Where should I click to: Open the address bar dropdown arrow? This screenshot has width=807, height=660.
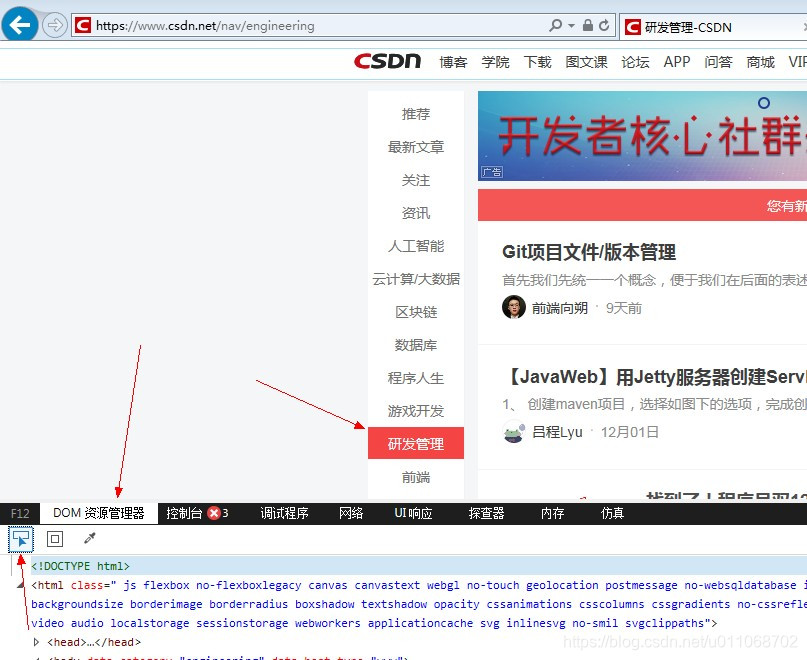coord(571,25)
